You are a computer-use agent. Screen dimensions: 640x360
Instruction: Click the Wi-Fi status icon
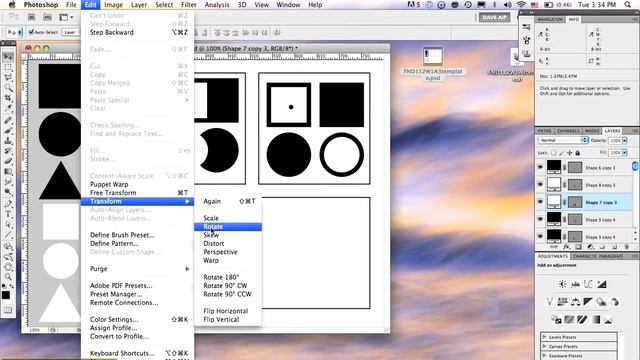(x=521, y=5)
